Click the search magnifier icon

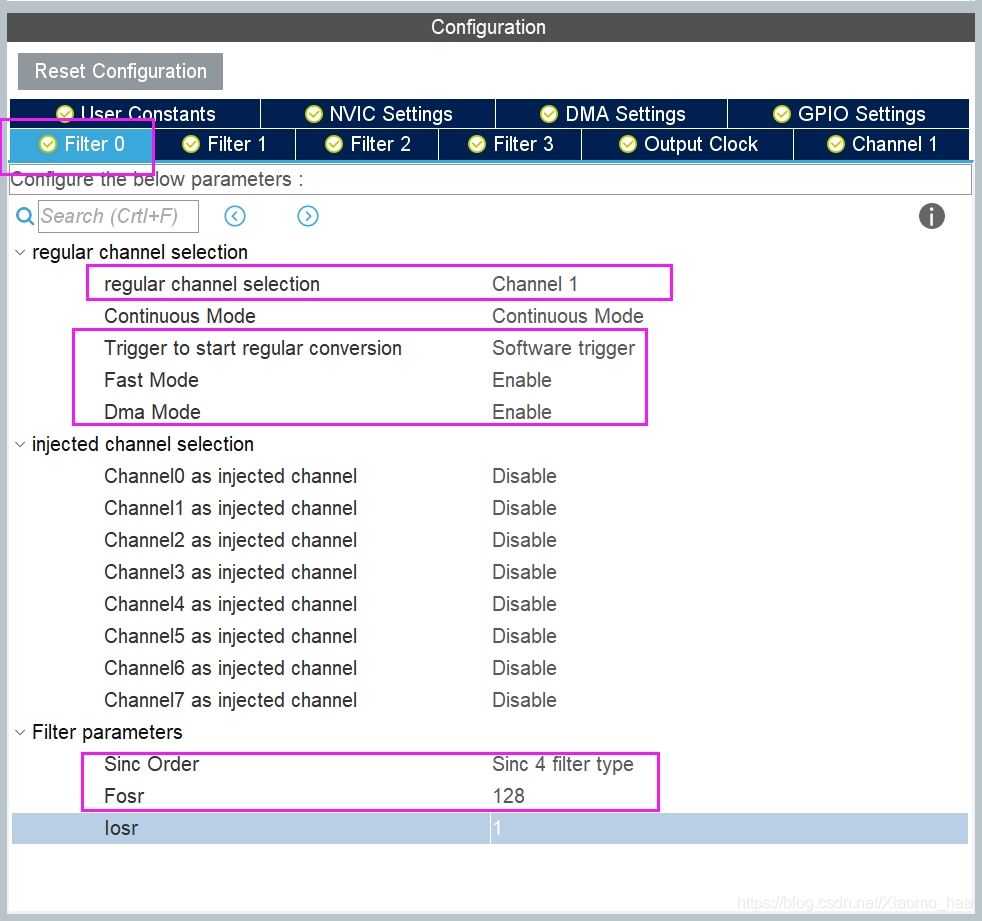click(x=24, y=216)
